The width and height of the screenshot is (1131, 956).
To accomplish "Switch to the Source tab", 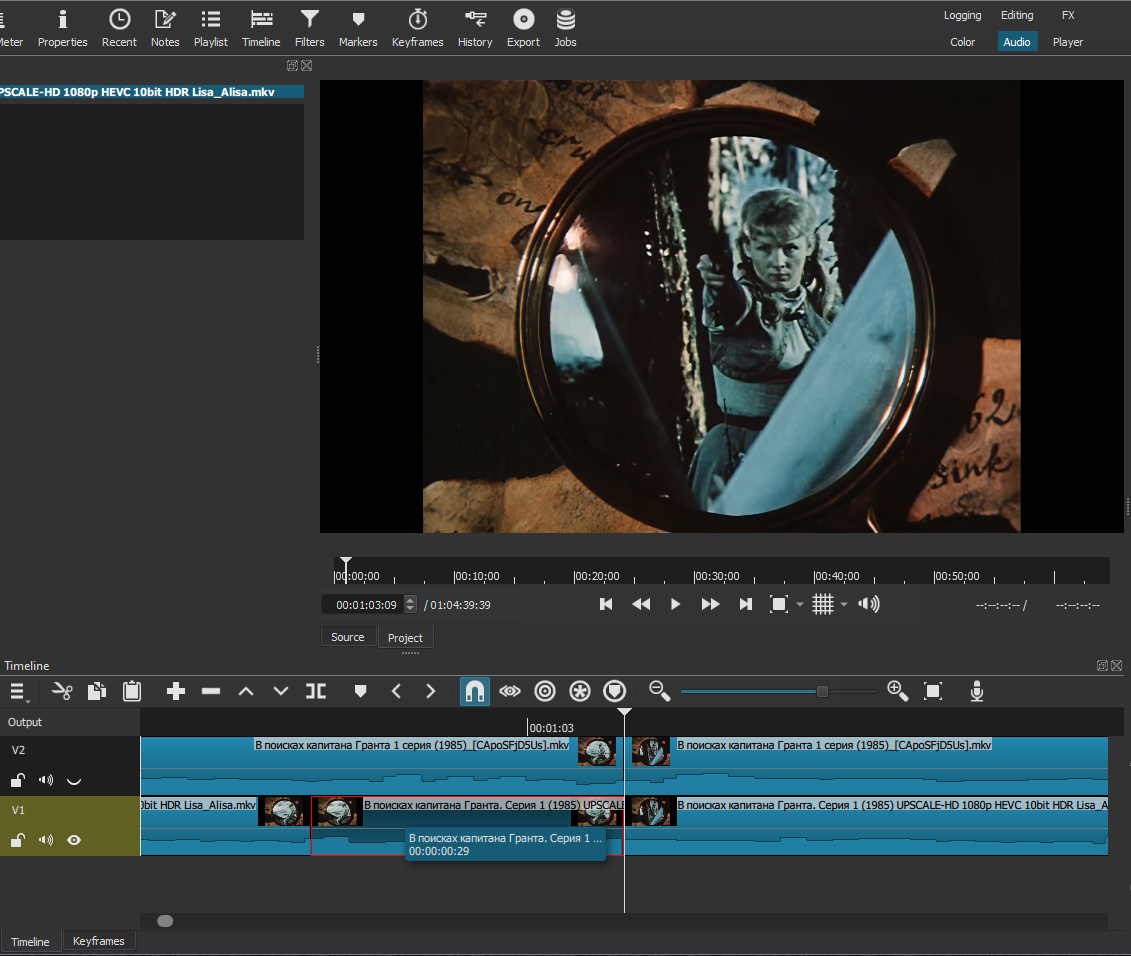I will pyautogui.click(x=348, y=637).
